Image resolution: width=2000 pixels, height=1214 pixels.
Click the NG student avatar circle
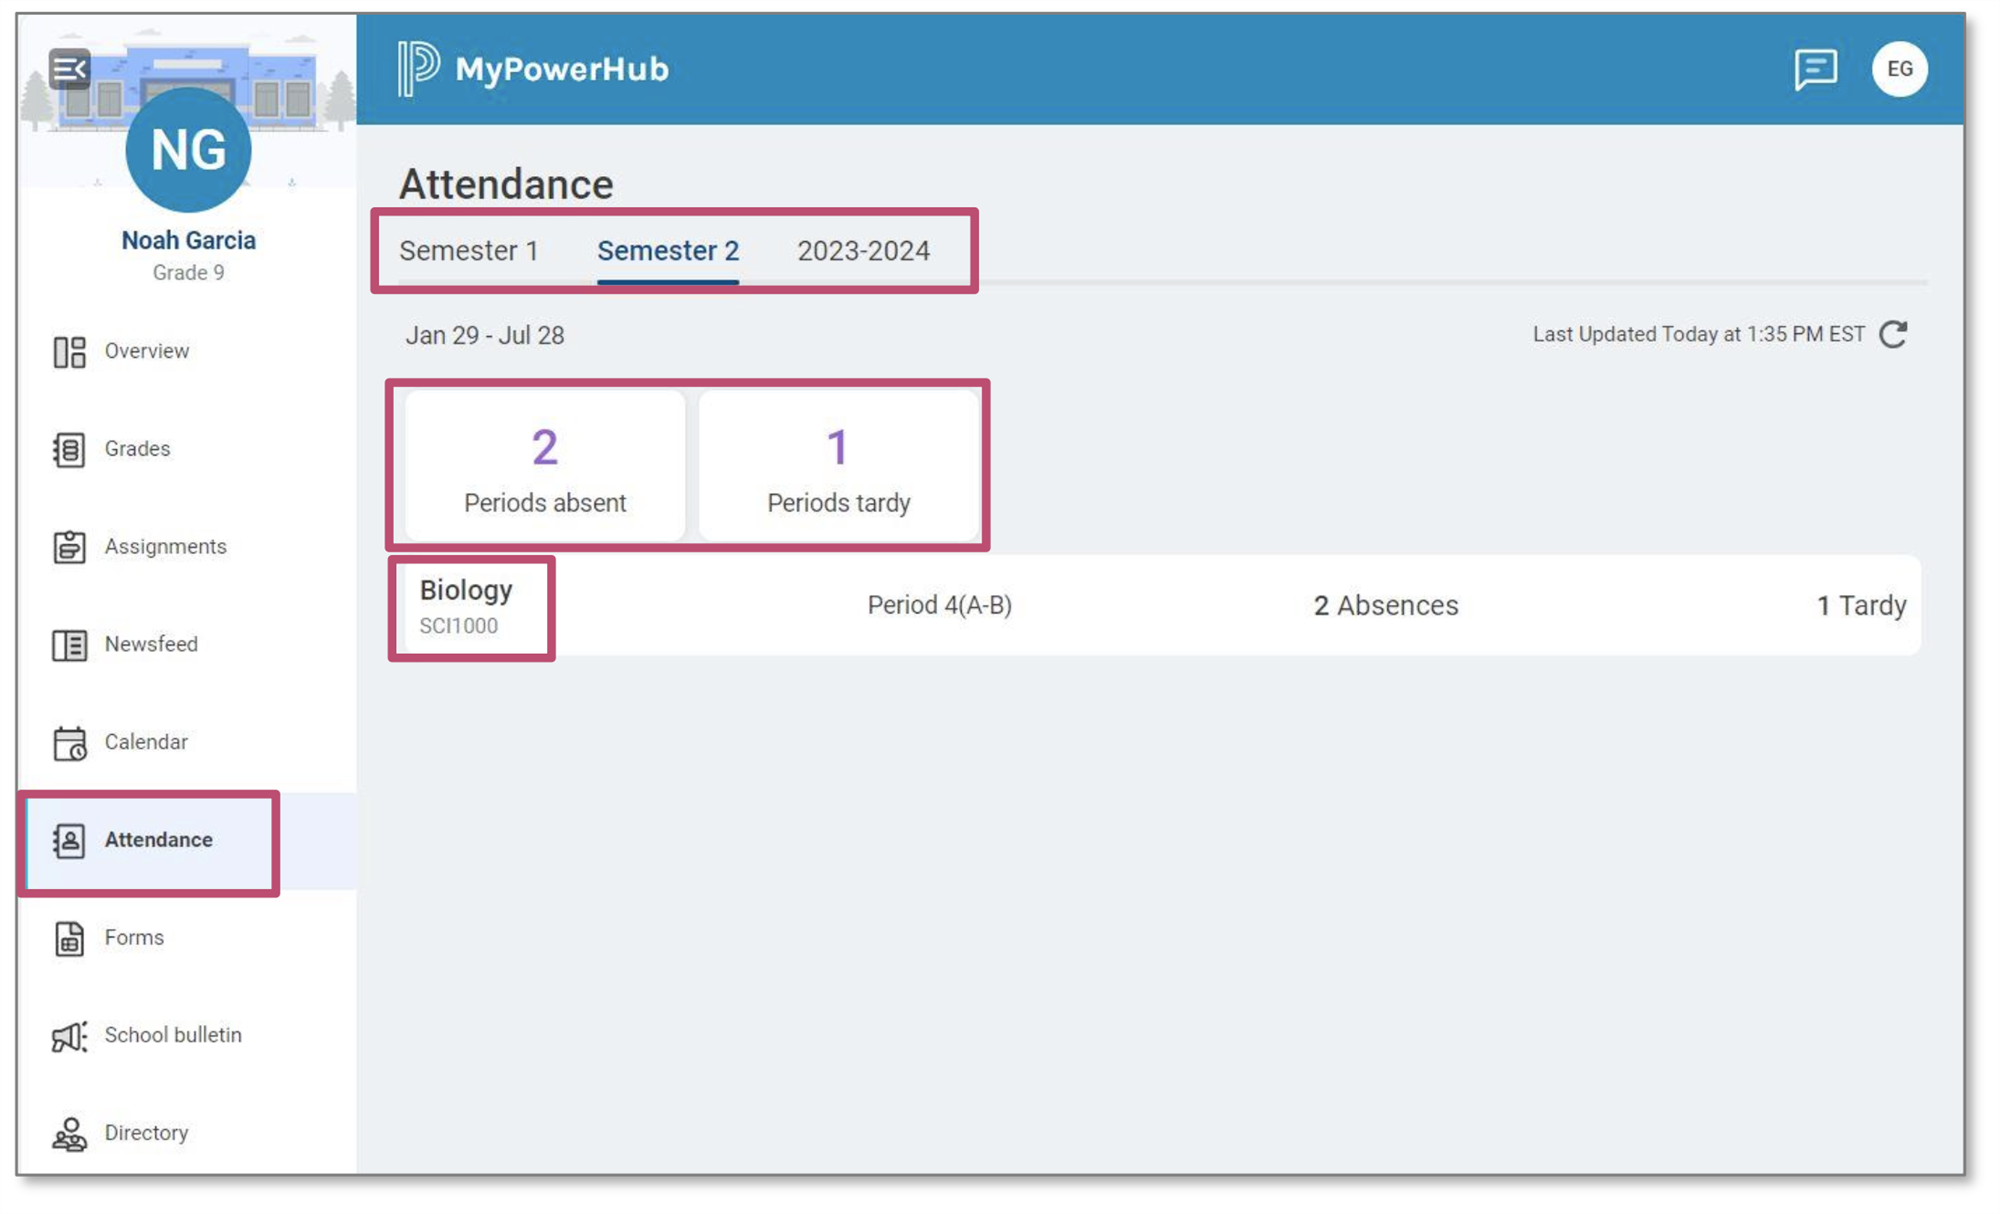[188, 150]
